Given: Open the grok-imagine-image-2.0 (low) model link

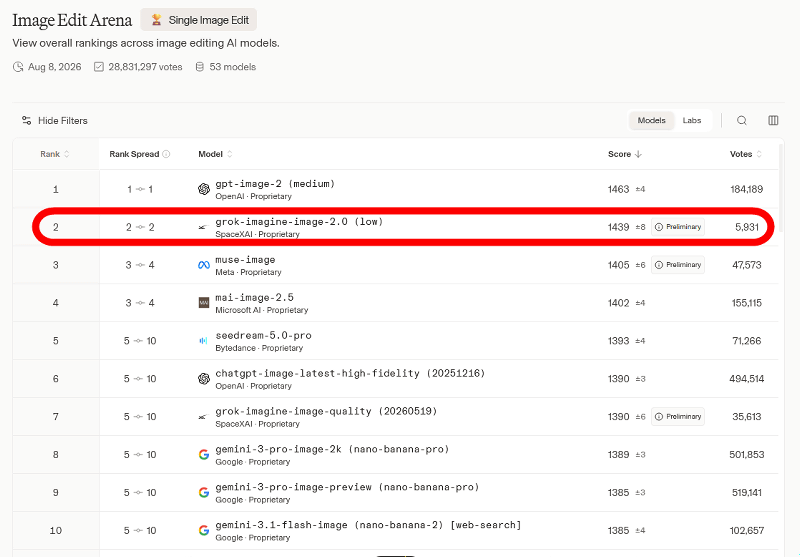Looking at the screenshot, I should coord(299,221).
